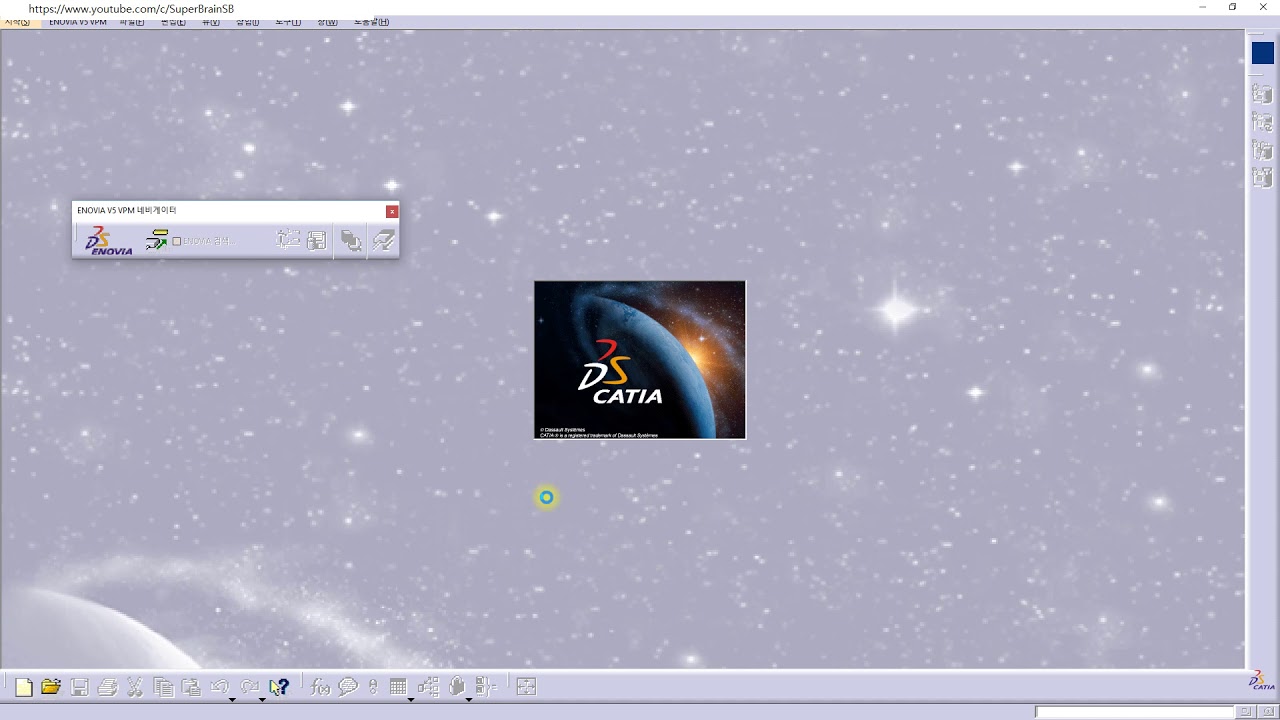Click the Copy icon in bottom toolbar
This screenshot has width=1280, height=720.
point(163,687)
